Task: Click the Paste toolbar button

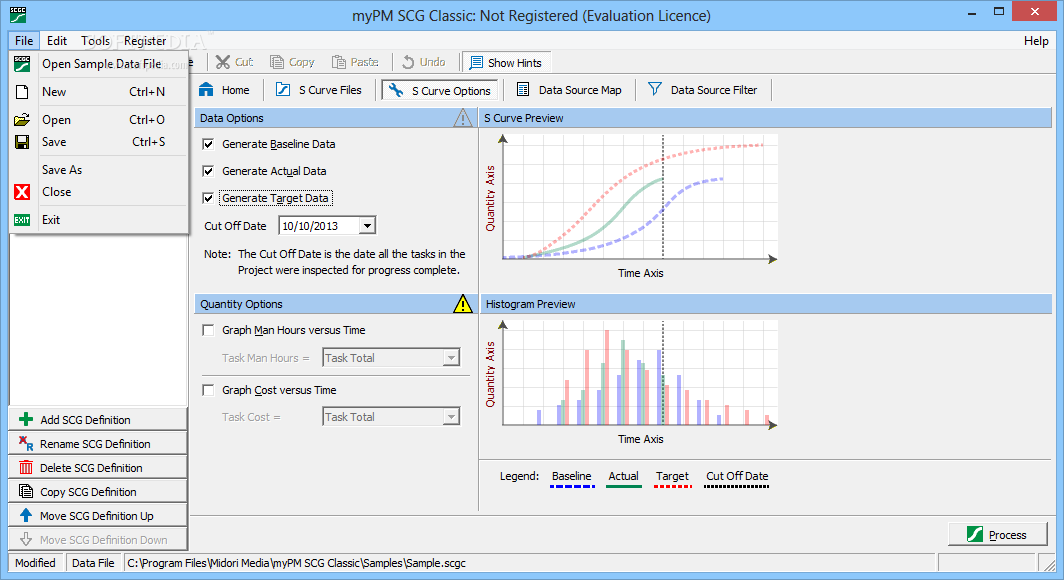Action: click(355, 62)
